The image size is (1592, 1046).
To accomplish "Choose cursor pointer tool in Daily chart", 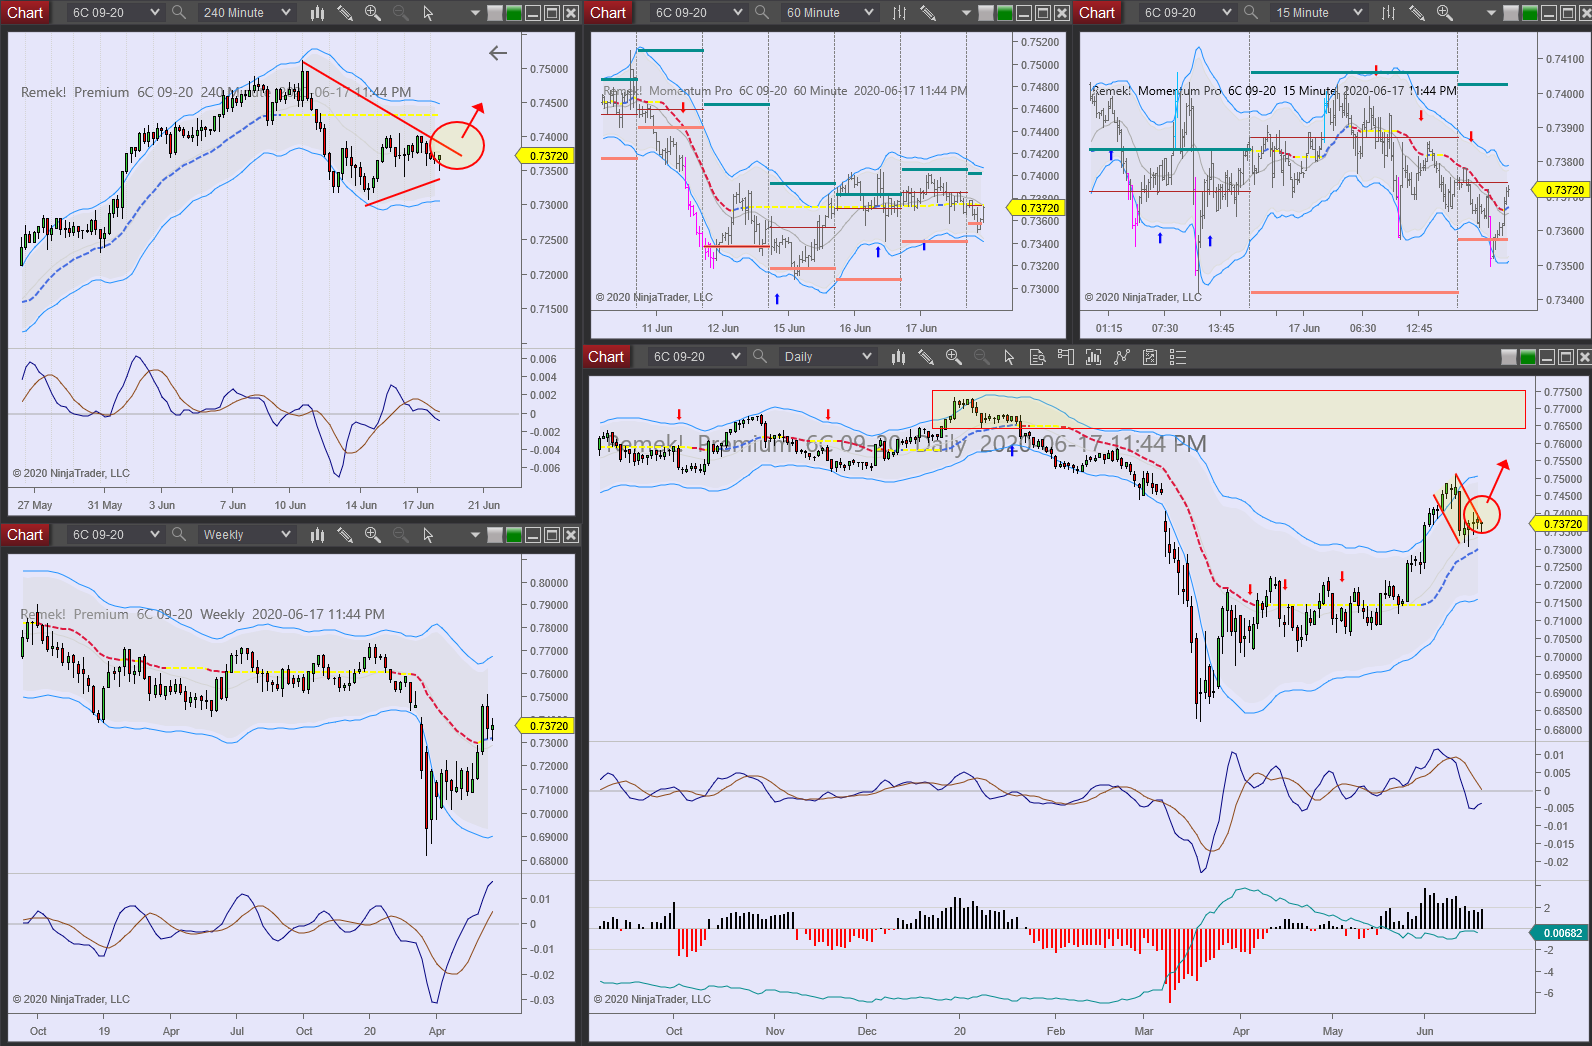I will (x=1009, y=357).
